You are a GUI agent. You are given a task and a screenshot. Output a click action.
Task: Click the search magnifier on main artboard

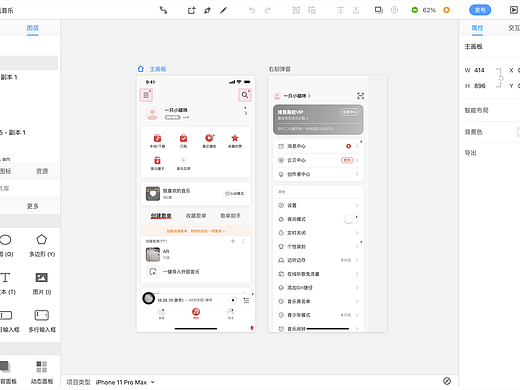tap(245, 95)
